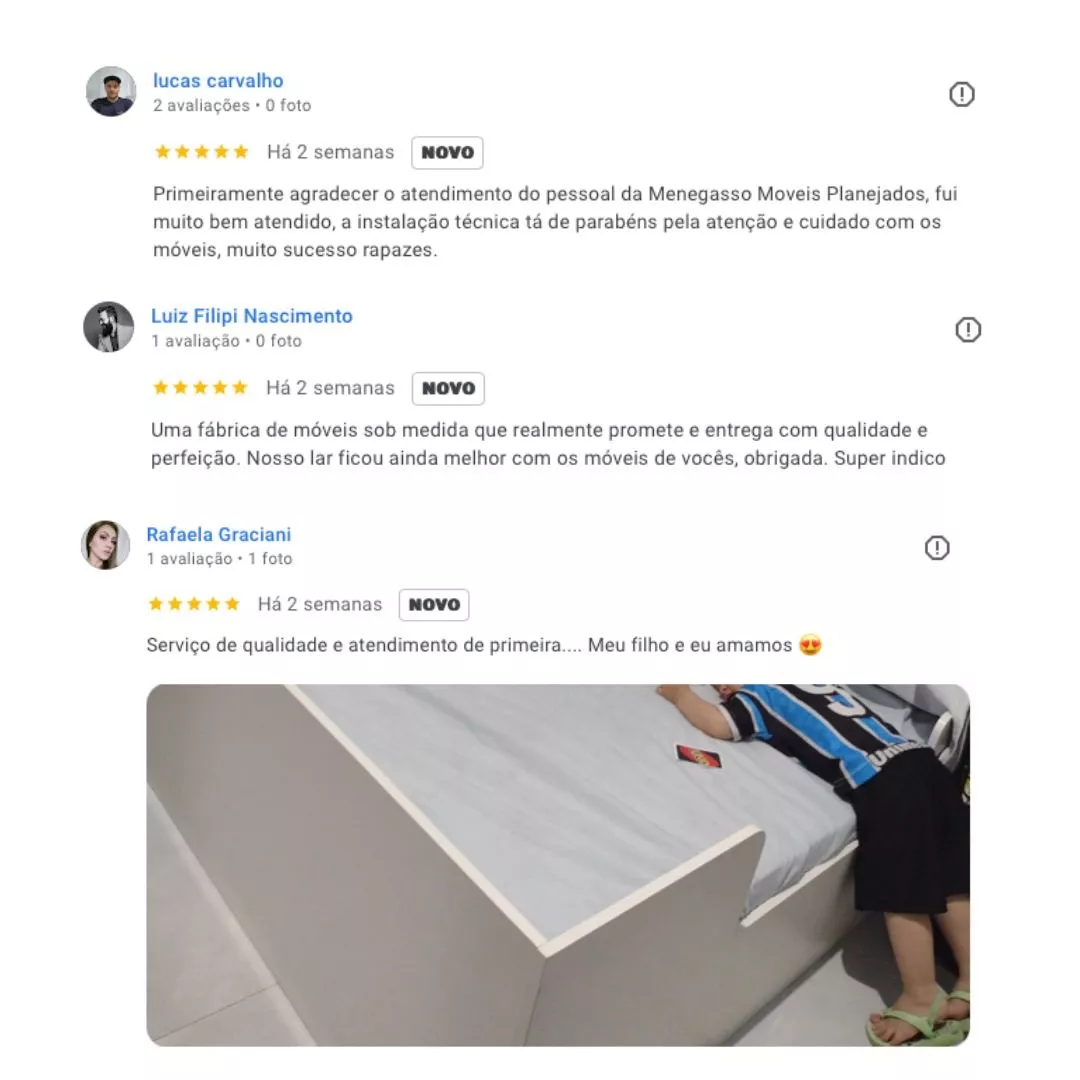Report Luiz Filipi Nascimento's review
The image size is (1080, 1080).
[968, 330]
